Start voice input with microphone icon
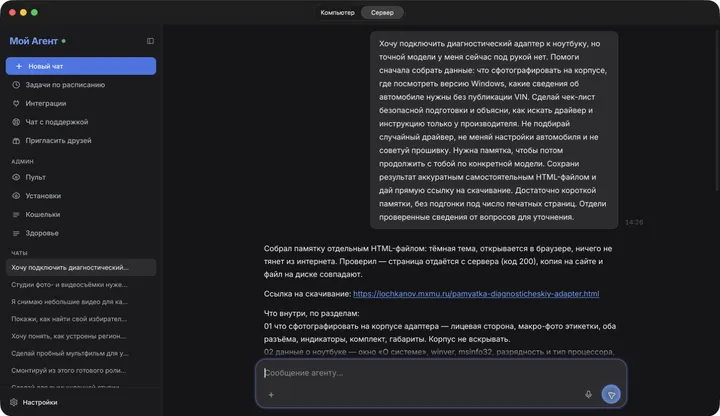The image size is (720, 416). [x=588, y=394]
